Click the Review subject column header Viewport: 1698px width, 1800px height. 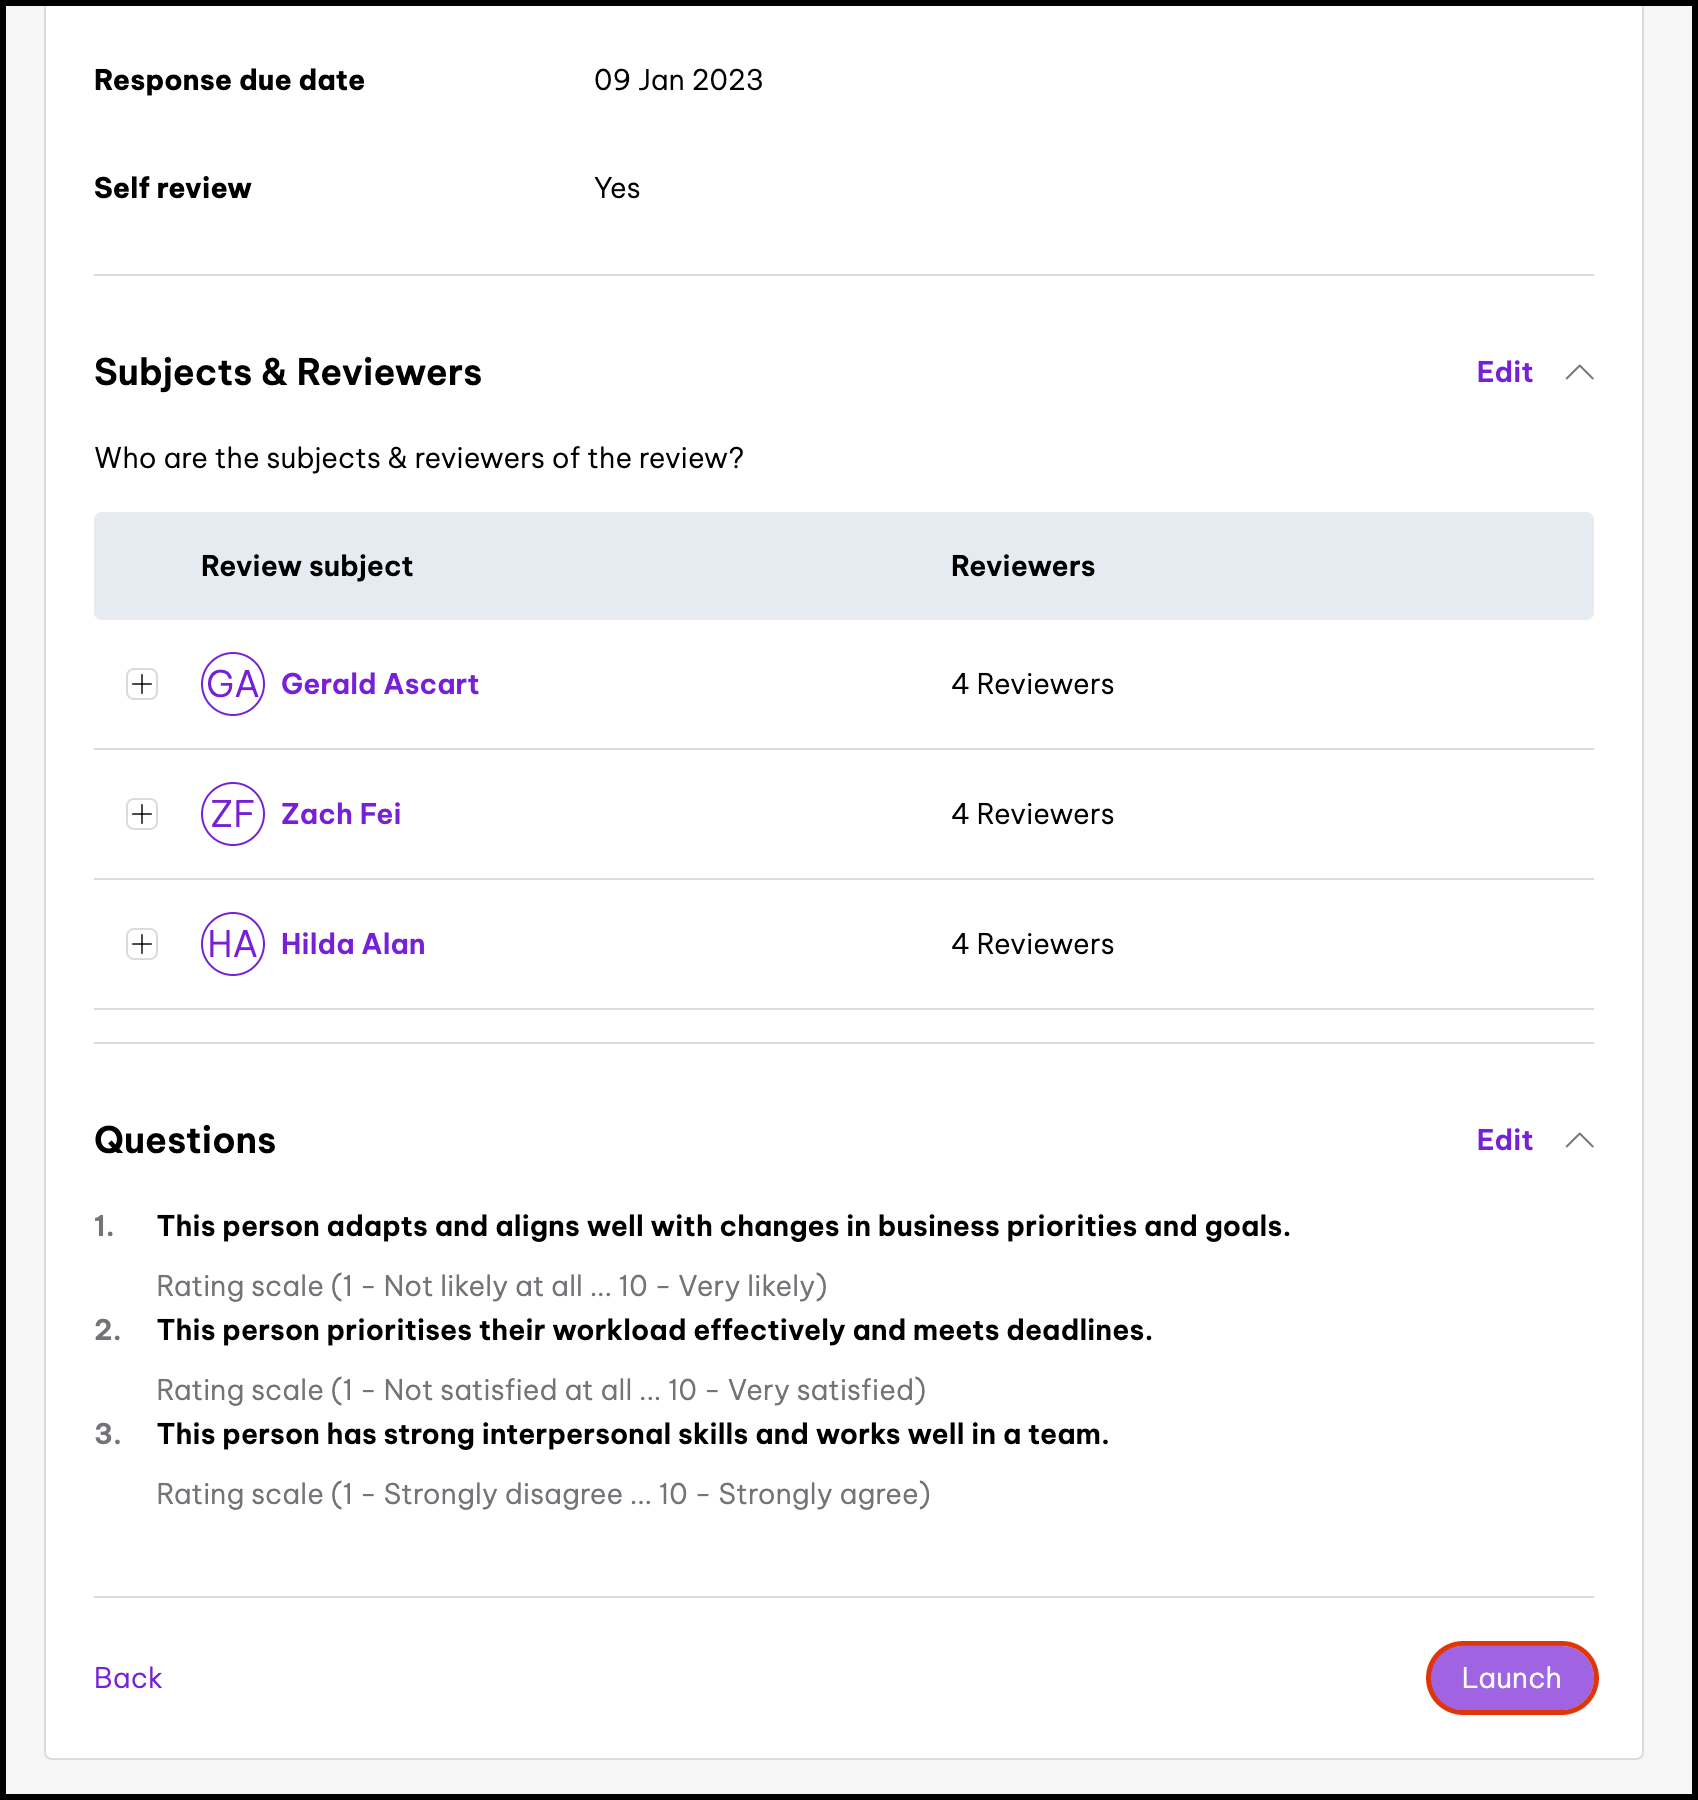coord(307,566)
